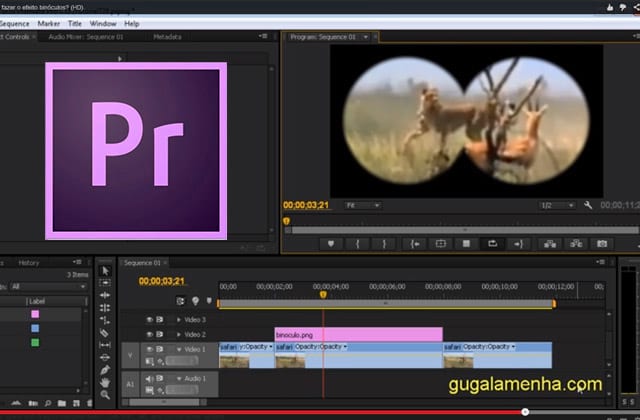
Task: Open the Marker menu
Action: tap(49, 24)
